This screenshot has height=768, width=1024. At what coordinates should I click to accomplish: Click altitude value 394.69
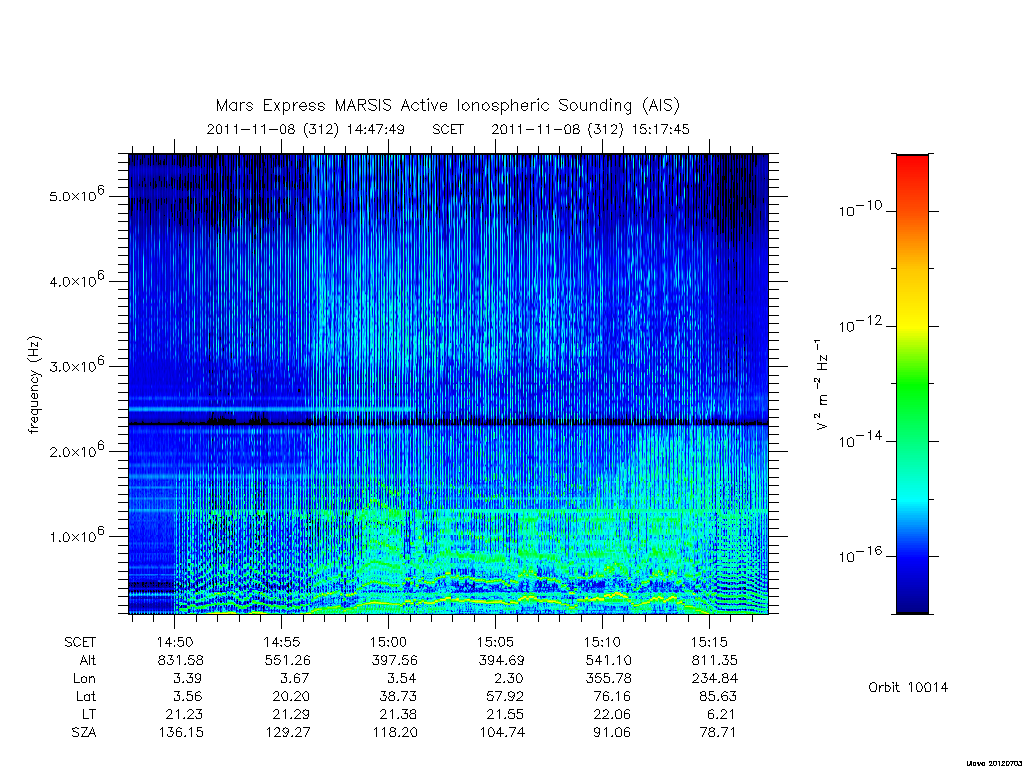click(501, 660)
